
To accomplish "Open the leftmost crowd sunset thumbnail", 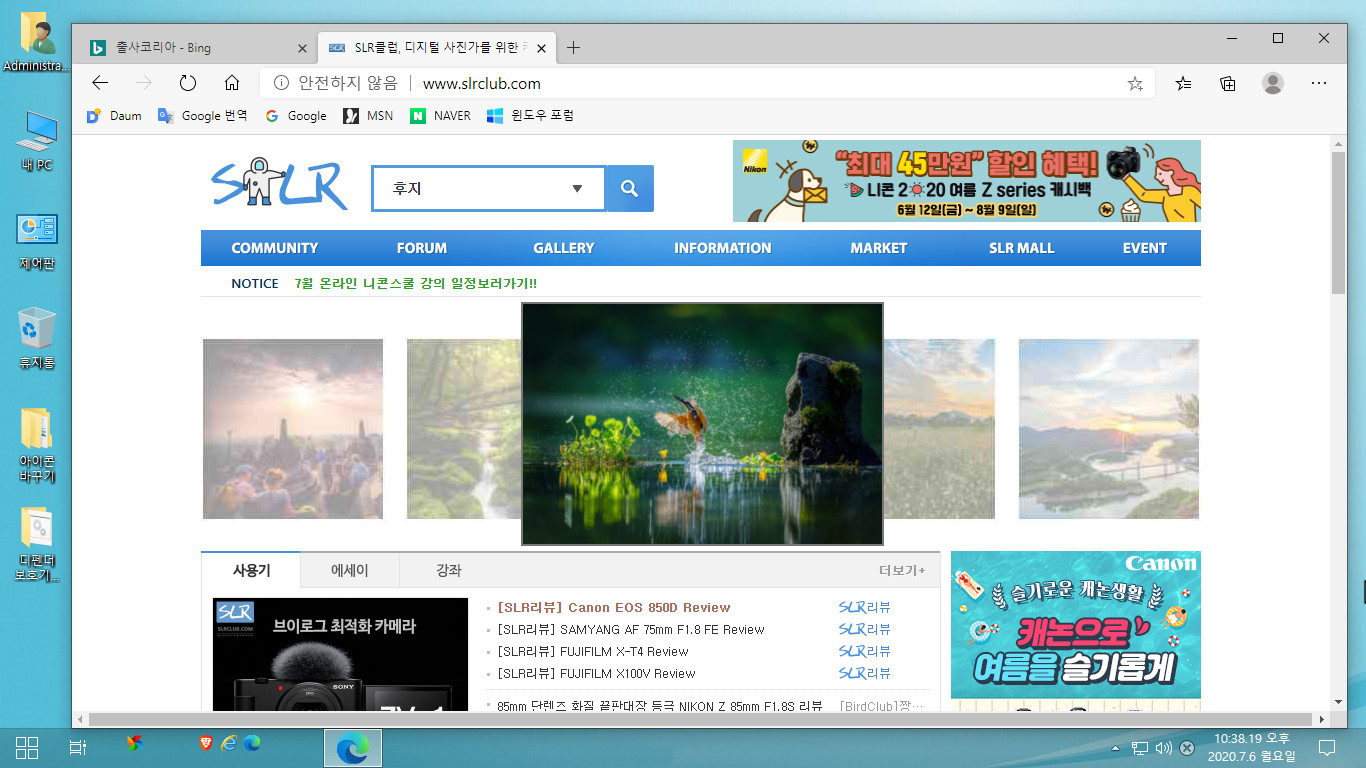I will point(293,429).
